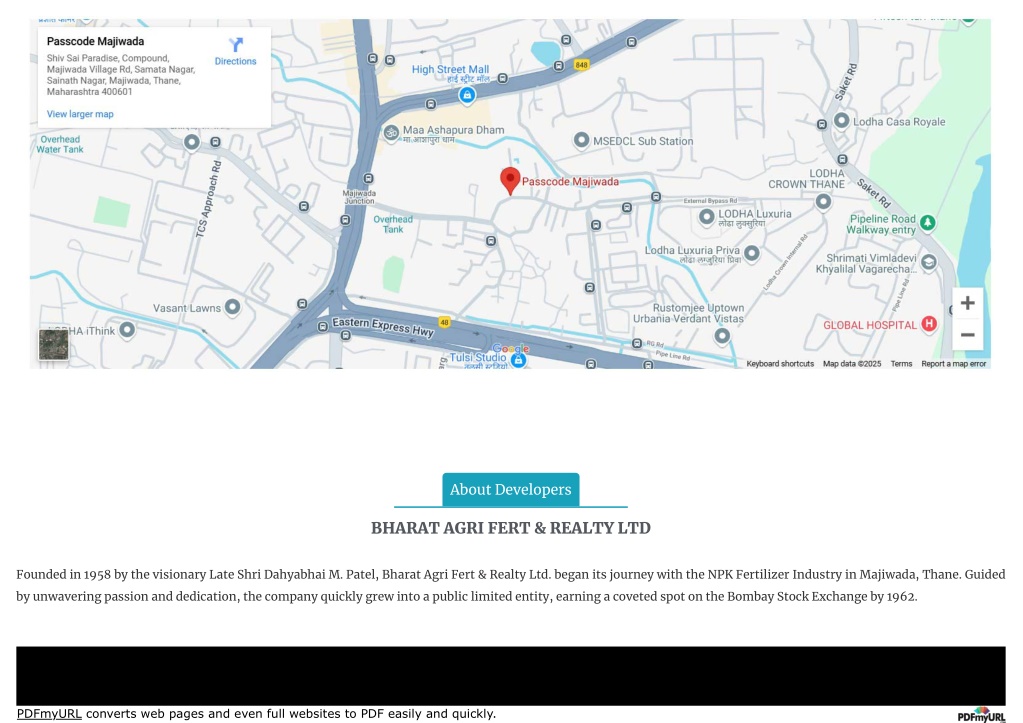Zoom in on the map with the plus button
1023x723 pixels.
(968, 303)
